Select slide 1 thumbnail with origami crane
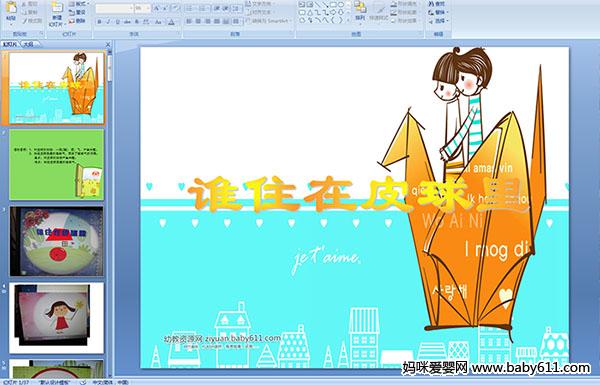The width and height of the screenshot is (600, 385). pos(56,88)
